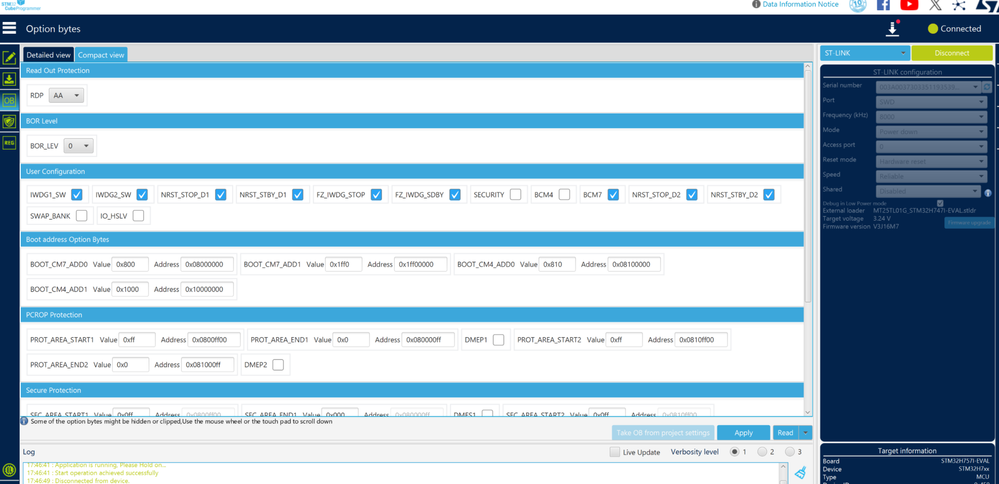
Task: Collapse the Read Out Protection section
Action: coord(412,70)
